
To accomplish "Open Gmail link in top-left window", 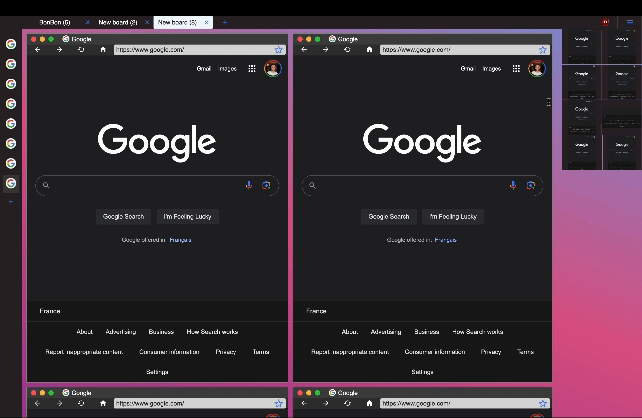I will pyautogui.click(x=203, y=68).
